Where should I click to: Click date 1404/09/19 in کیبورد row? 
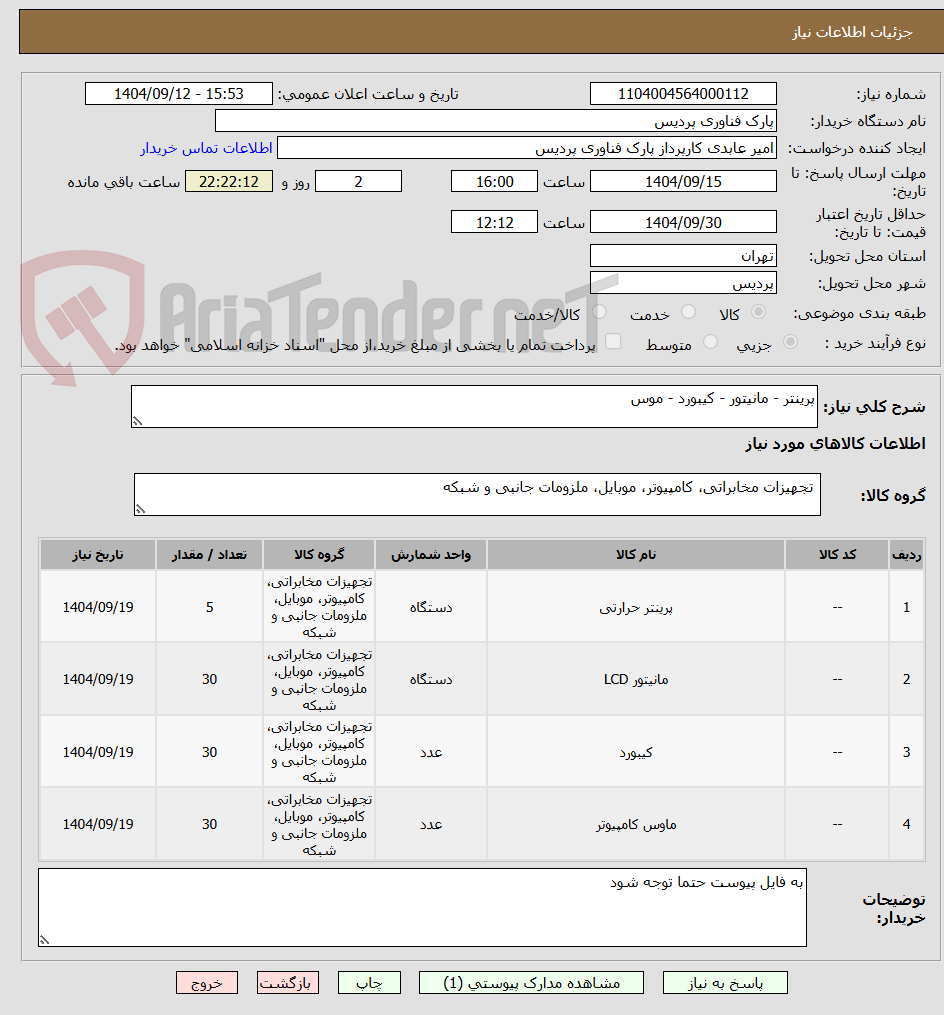(98, 752)
